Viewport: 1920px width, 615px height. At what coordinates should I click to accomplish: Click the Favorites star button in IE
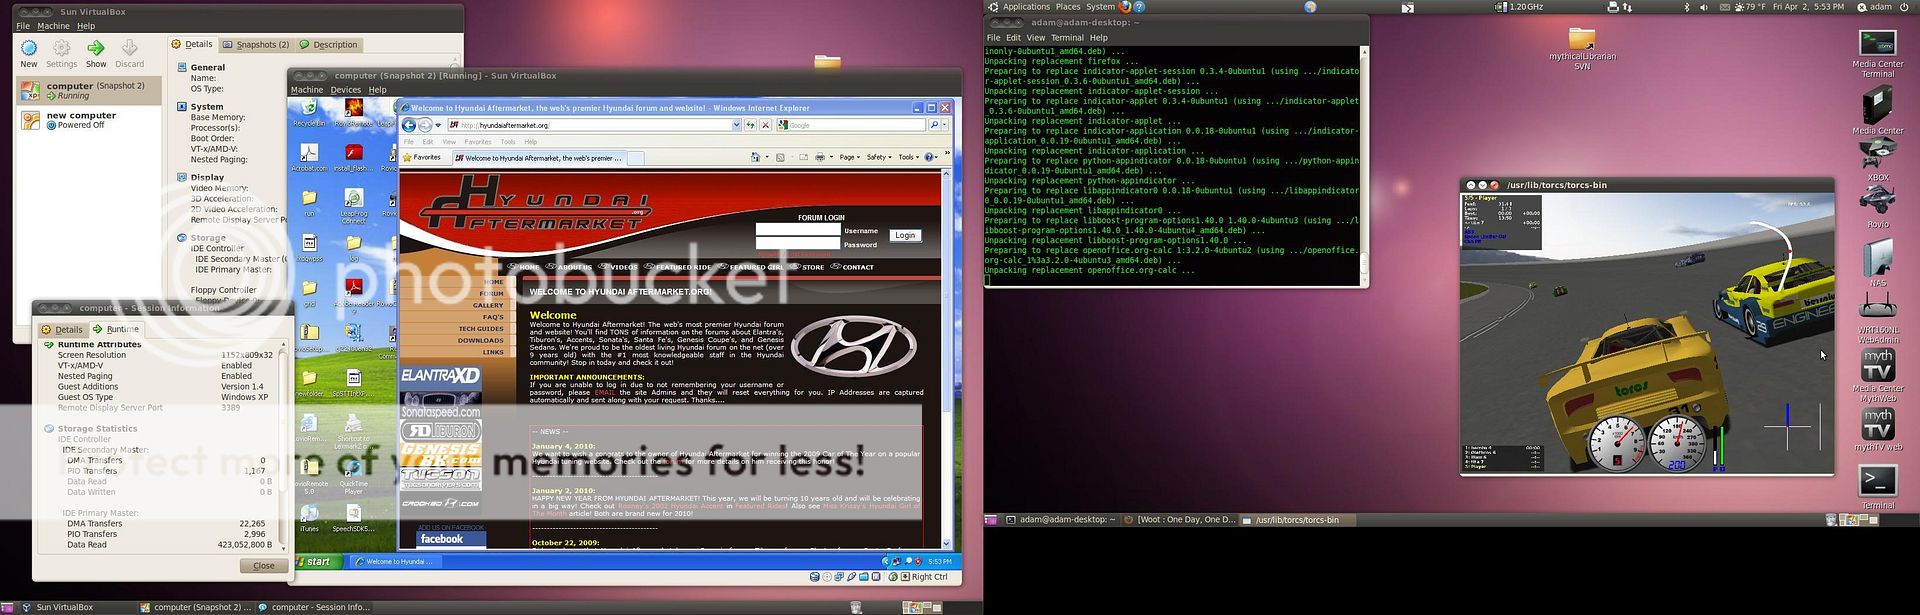421,158
